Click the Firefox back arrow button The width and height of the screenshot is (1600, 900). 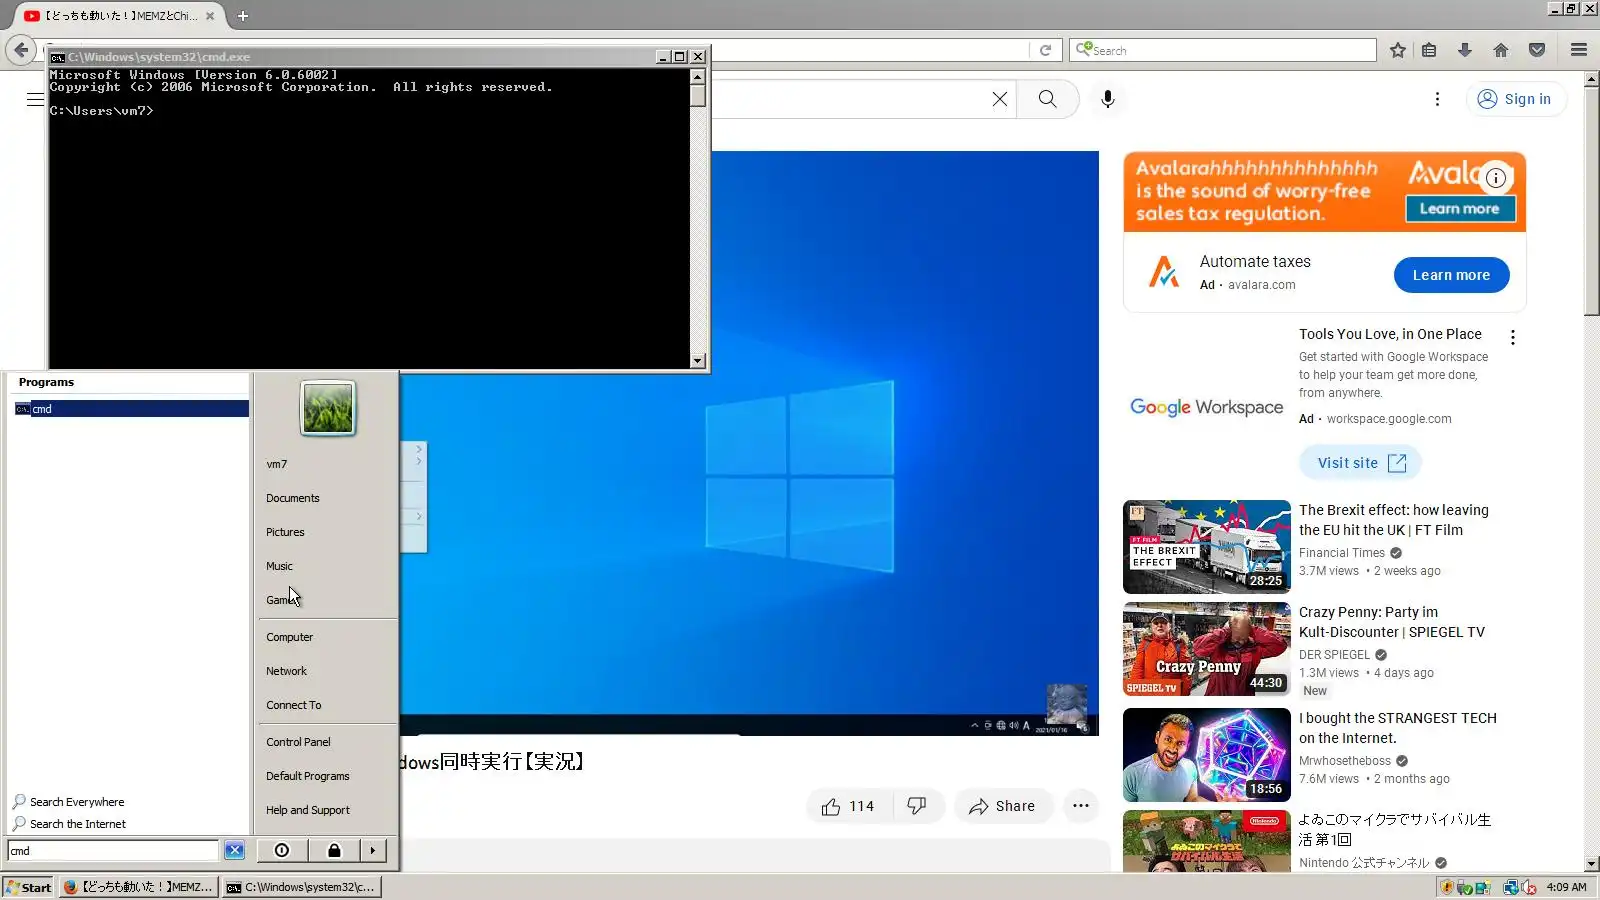[x=21, y=49]
